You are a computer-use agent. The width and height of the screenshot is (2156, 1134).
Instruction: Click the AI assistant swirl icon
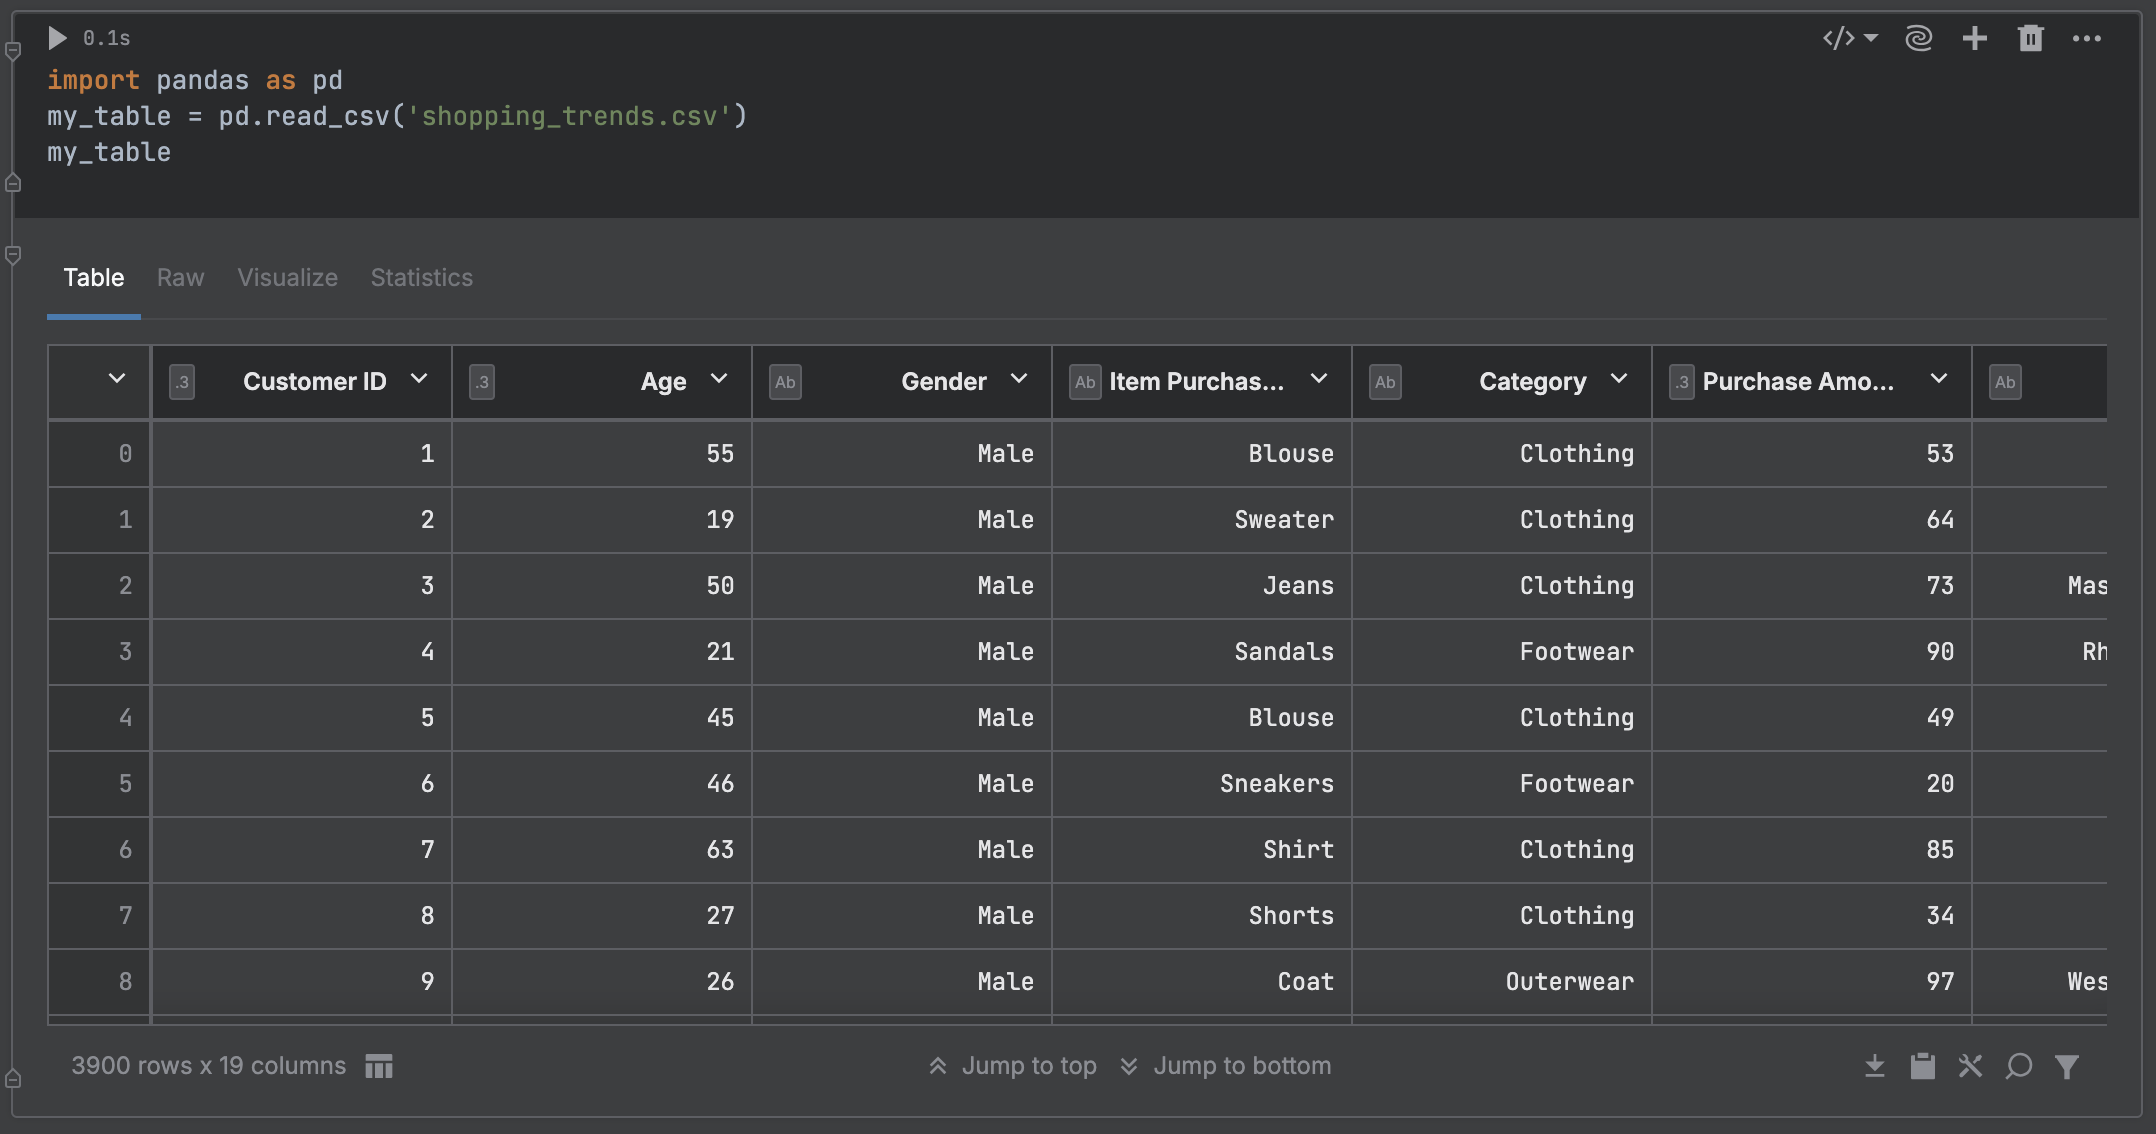tap(1918, 38)
